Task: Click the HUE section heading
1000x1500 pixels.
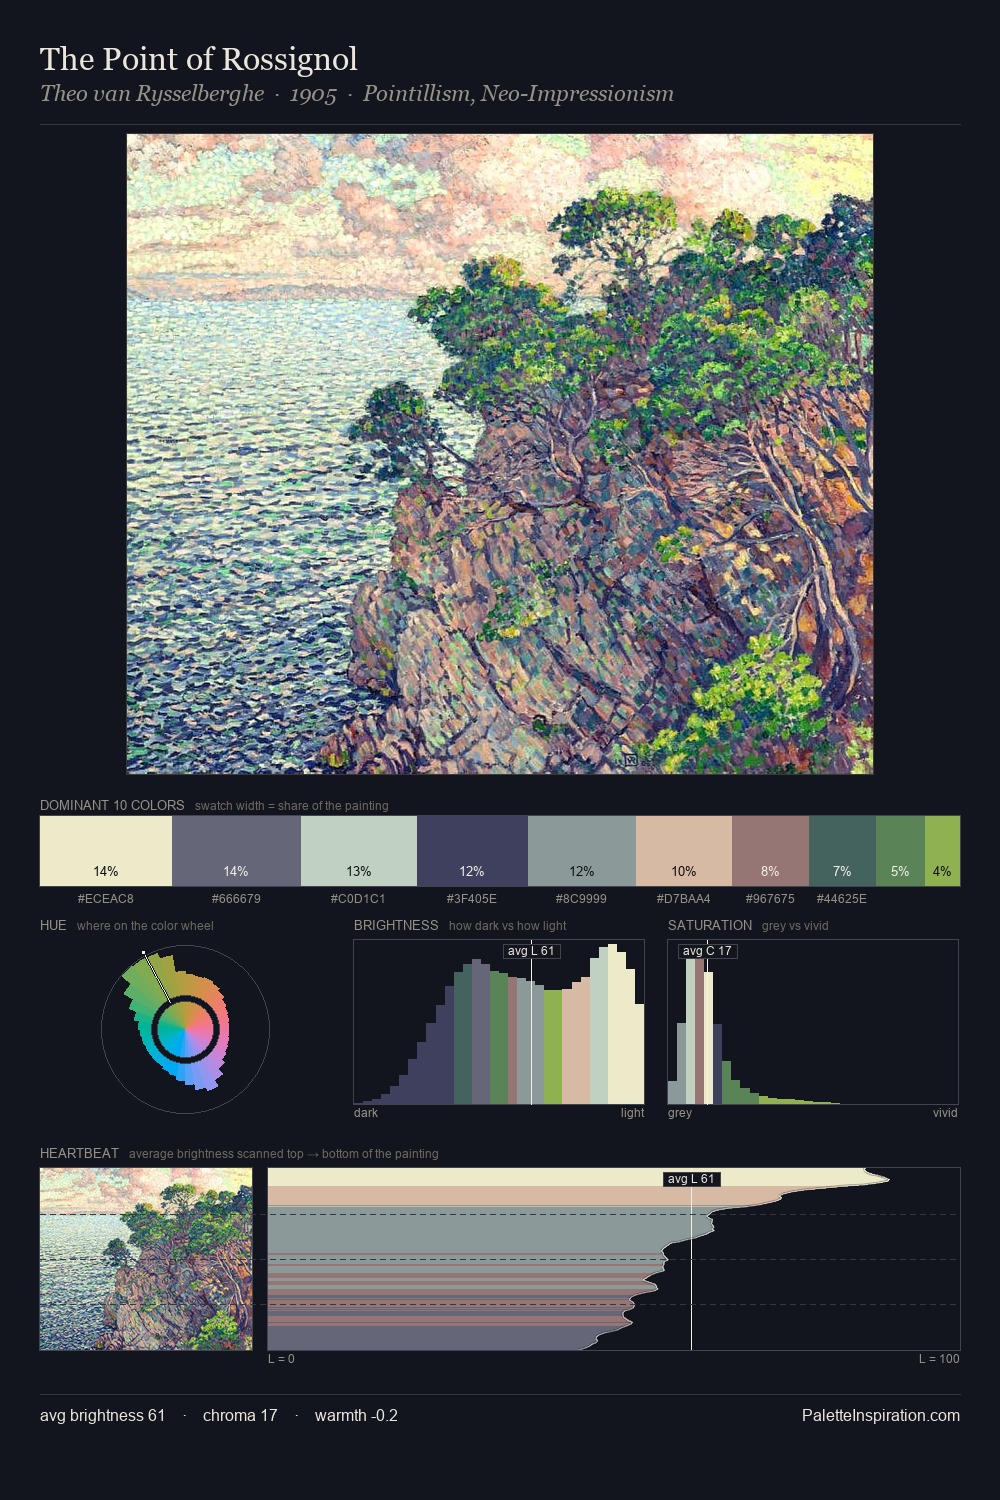Action: 53,925
